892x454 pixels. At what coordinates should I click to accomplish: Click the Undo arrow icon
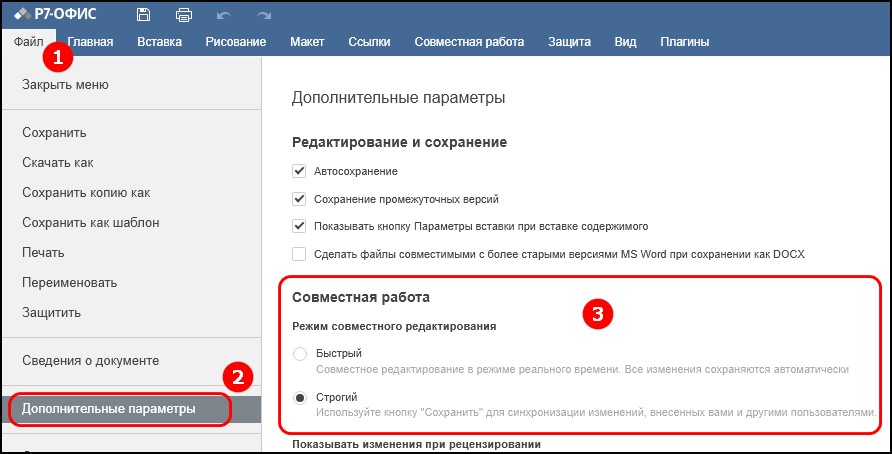(x=224, y=15)
